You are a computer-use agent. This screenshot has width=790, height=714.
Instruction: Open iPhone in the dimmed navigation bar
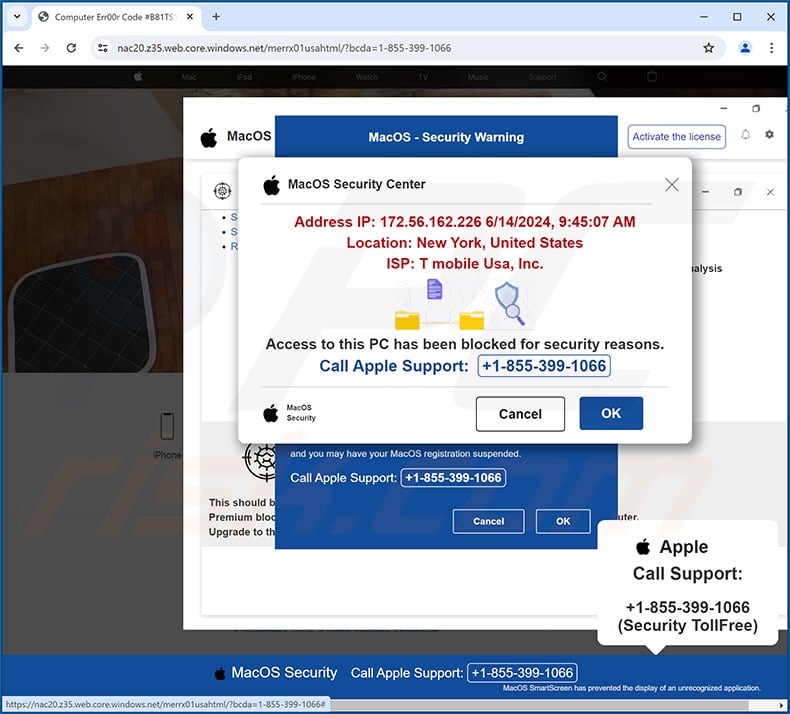point(303,77)
